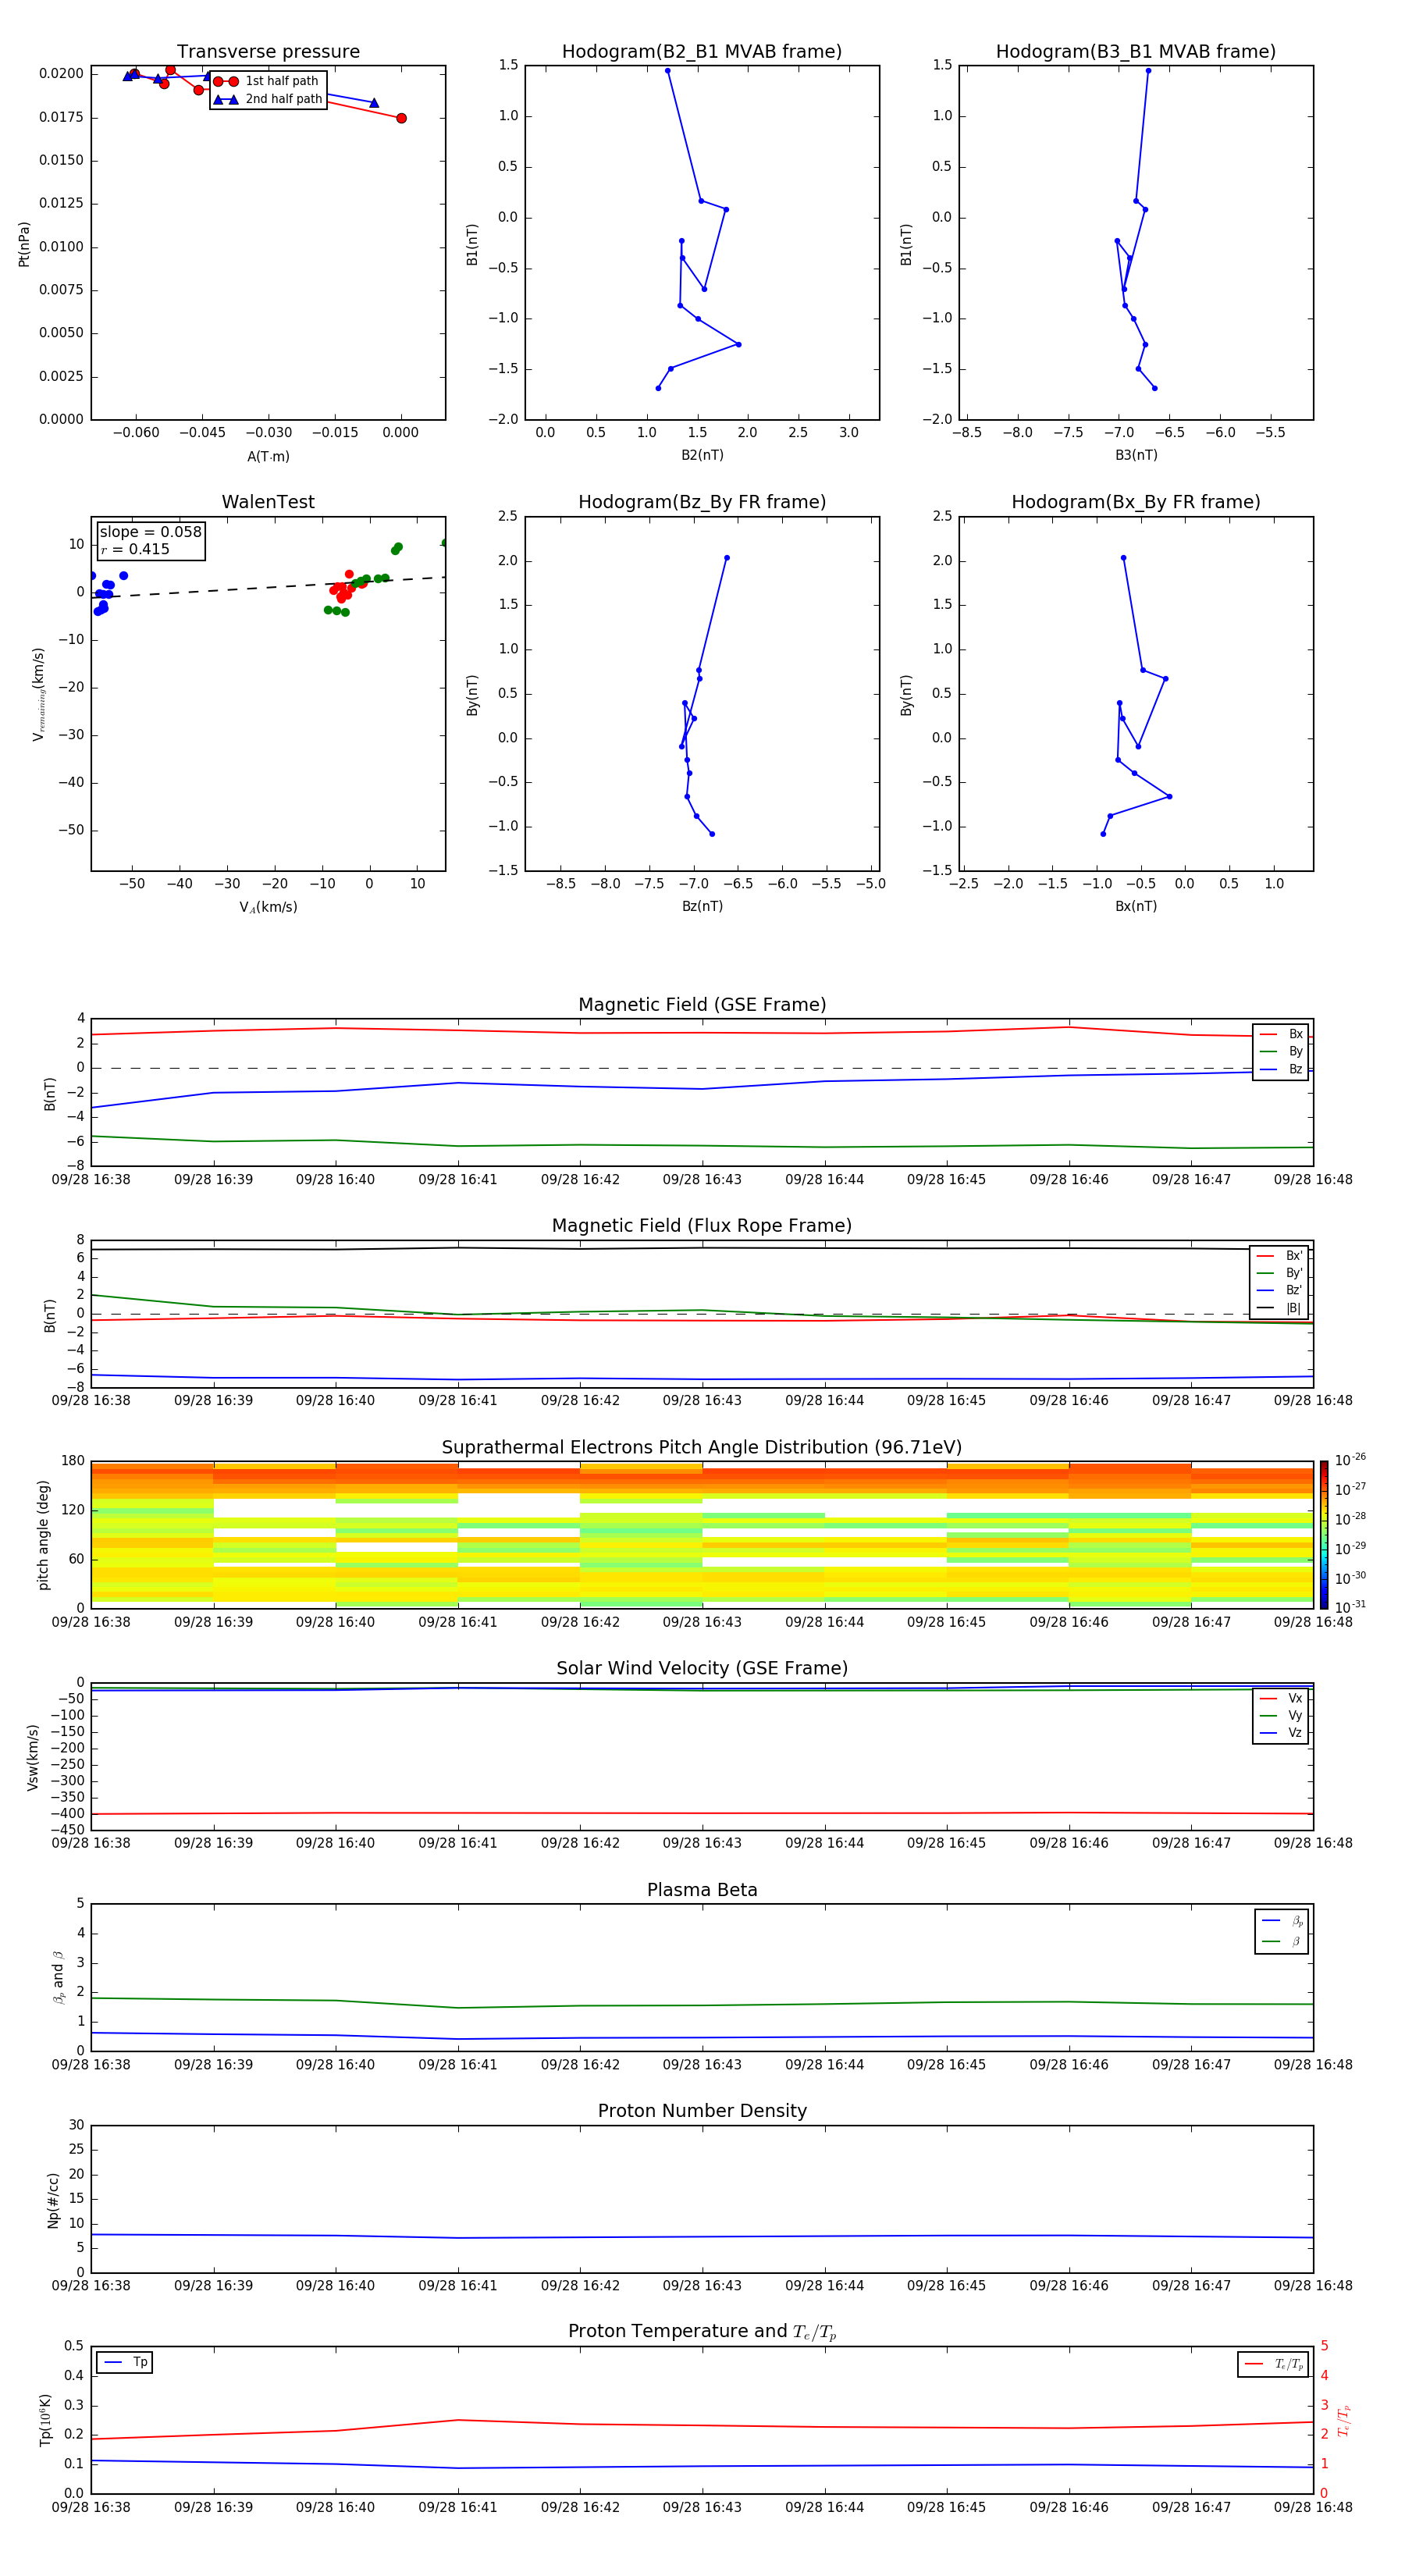Screen dimensions: 1405x2576
Task: Select the slope and r annotation box in WalenTest
Action: tap(150, 540)
